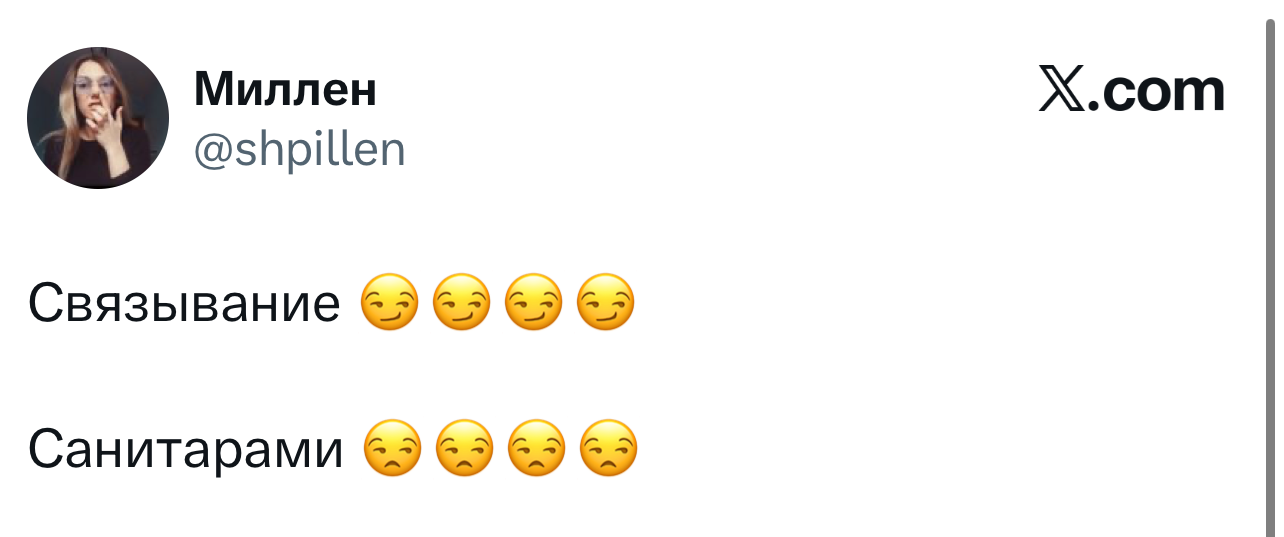Screen dimensions: 1284x537
Task: Select the second smirking face emoji
Action: 461,302
